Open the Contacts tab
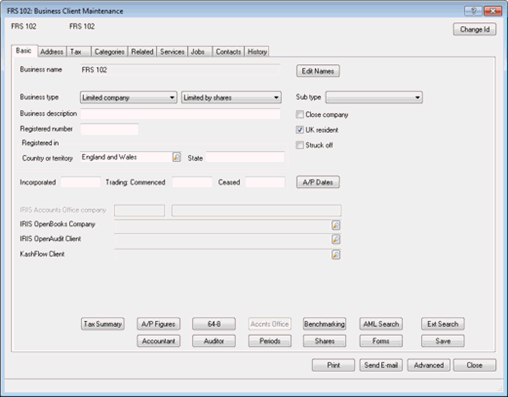Image resolution: width=508 pixels, height=397 pixels. click(228, 52)
